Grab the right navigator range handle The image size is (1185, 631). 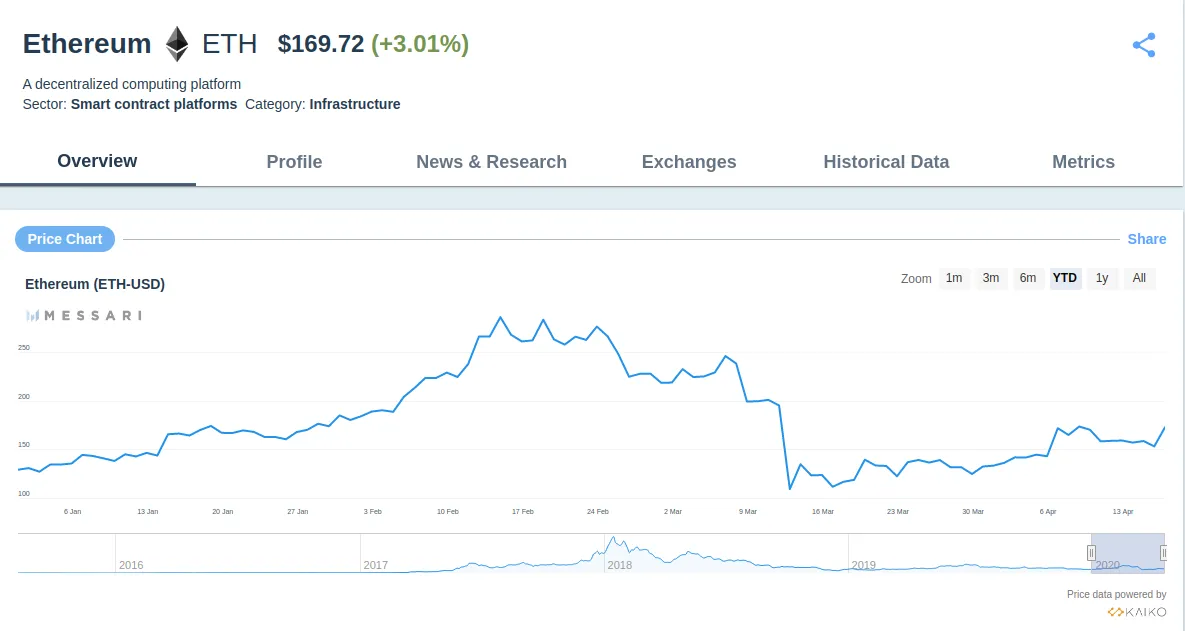[x=1164, y=553]
